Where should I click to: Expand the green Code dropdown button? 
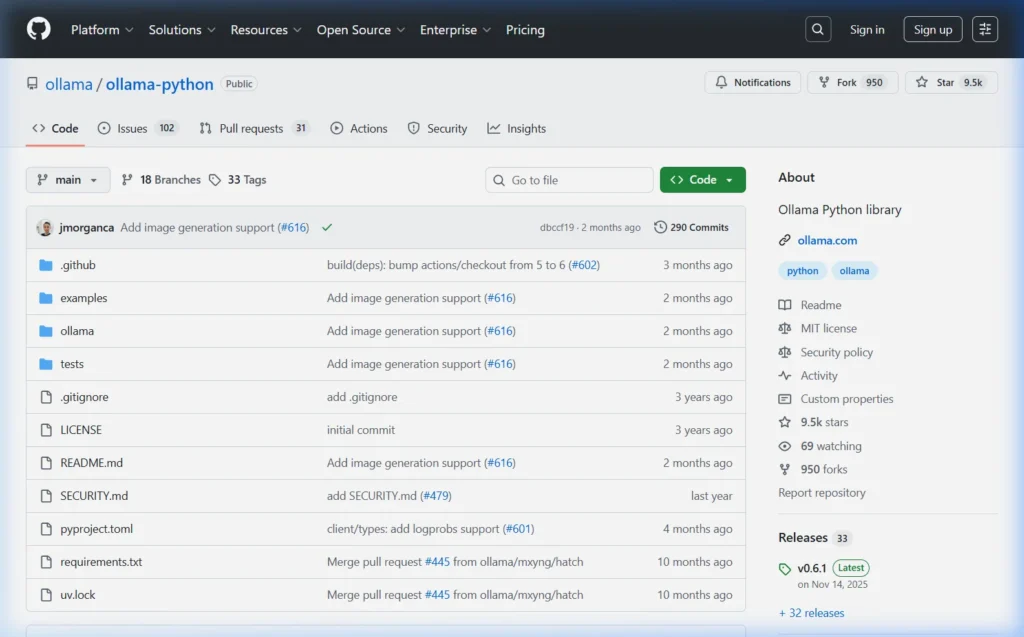point(702,180)
